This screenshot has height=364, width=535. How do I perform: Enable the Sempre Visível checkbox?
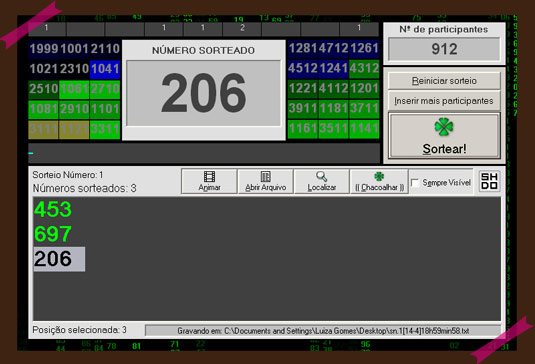415,183
